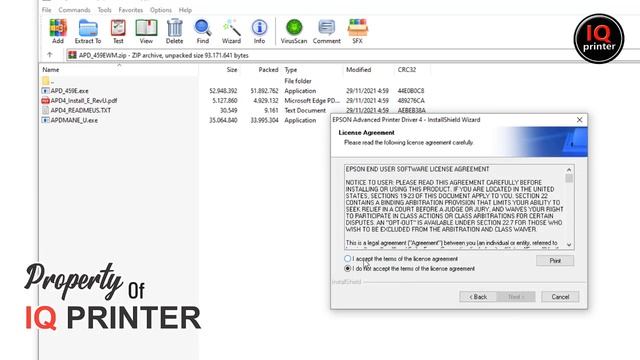640x360 pixels.
Task: Open the Help menu
Action: pyautogui.click(x=185, y=10)
